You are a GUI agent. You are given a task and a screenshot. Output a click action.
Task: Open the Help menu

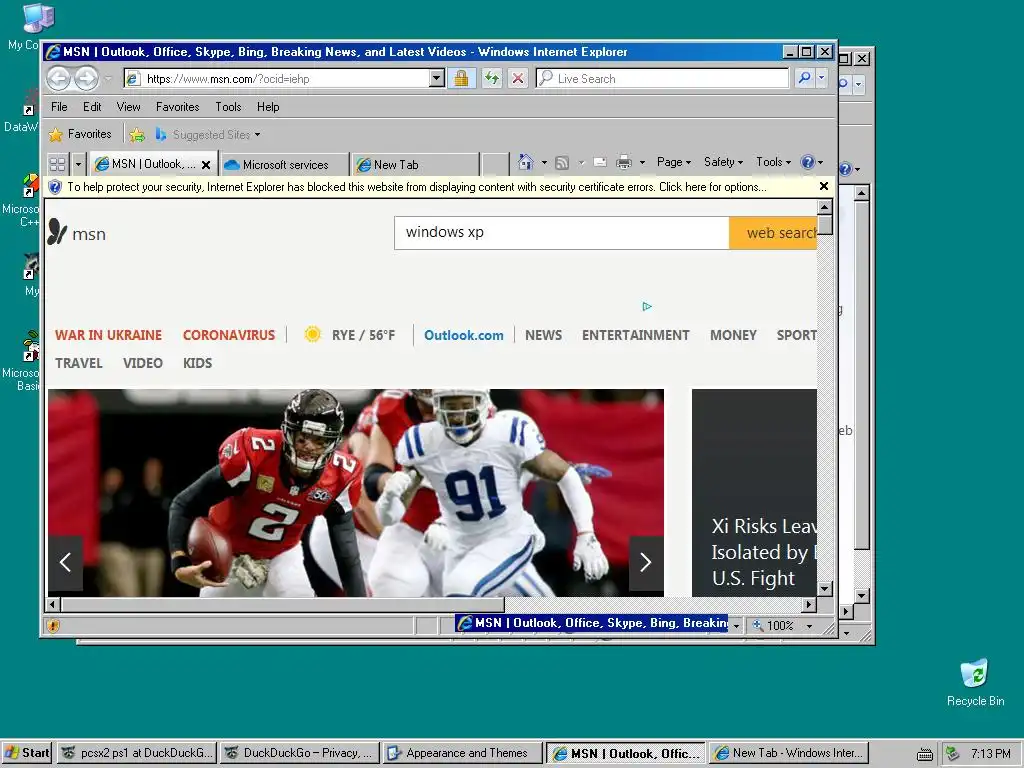click(x=268, y=106)
